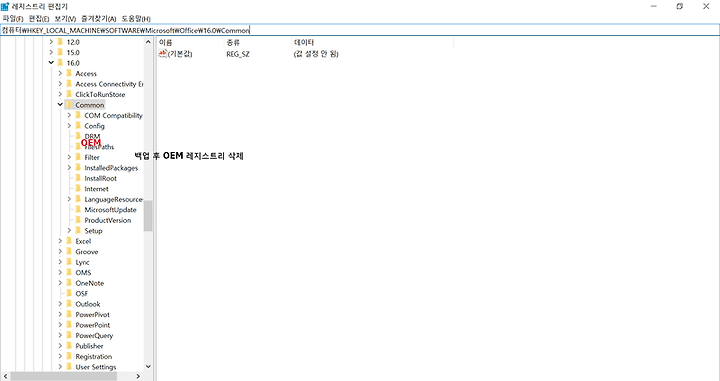Click the Config folder icon
Screen dimensions: 720x381
point(78,126)
